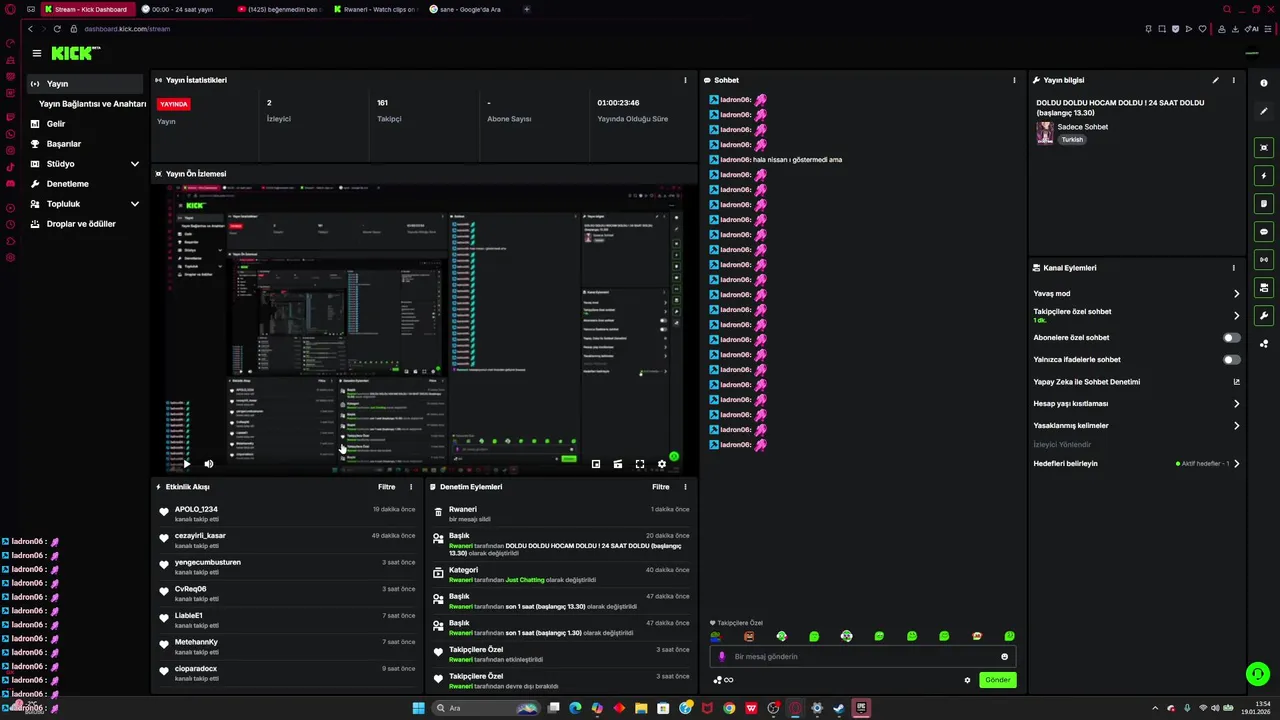
Task: Open Yayın İstatistikleri three-dot menu
Action: 685,80
